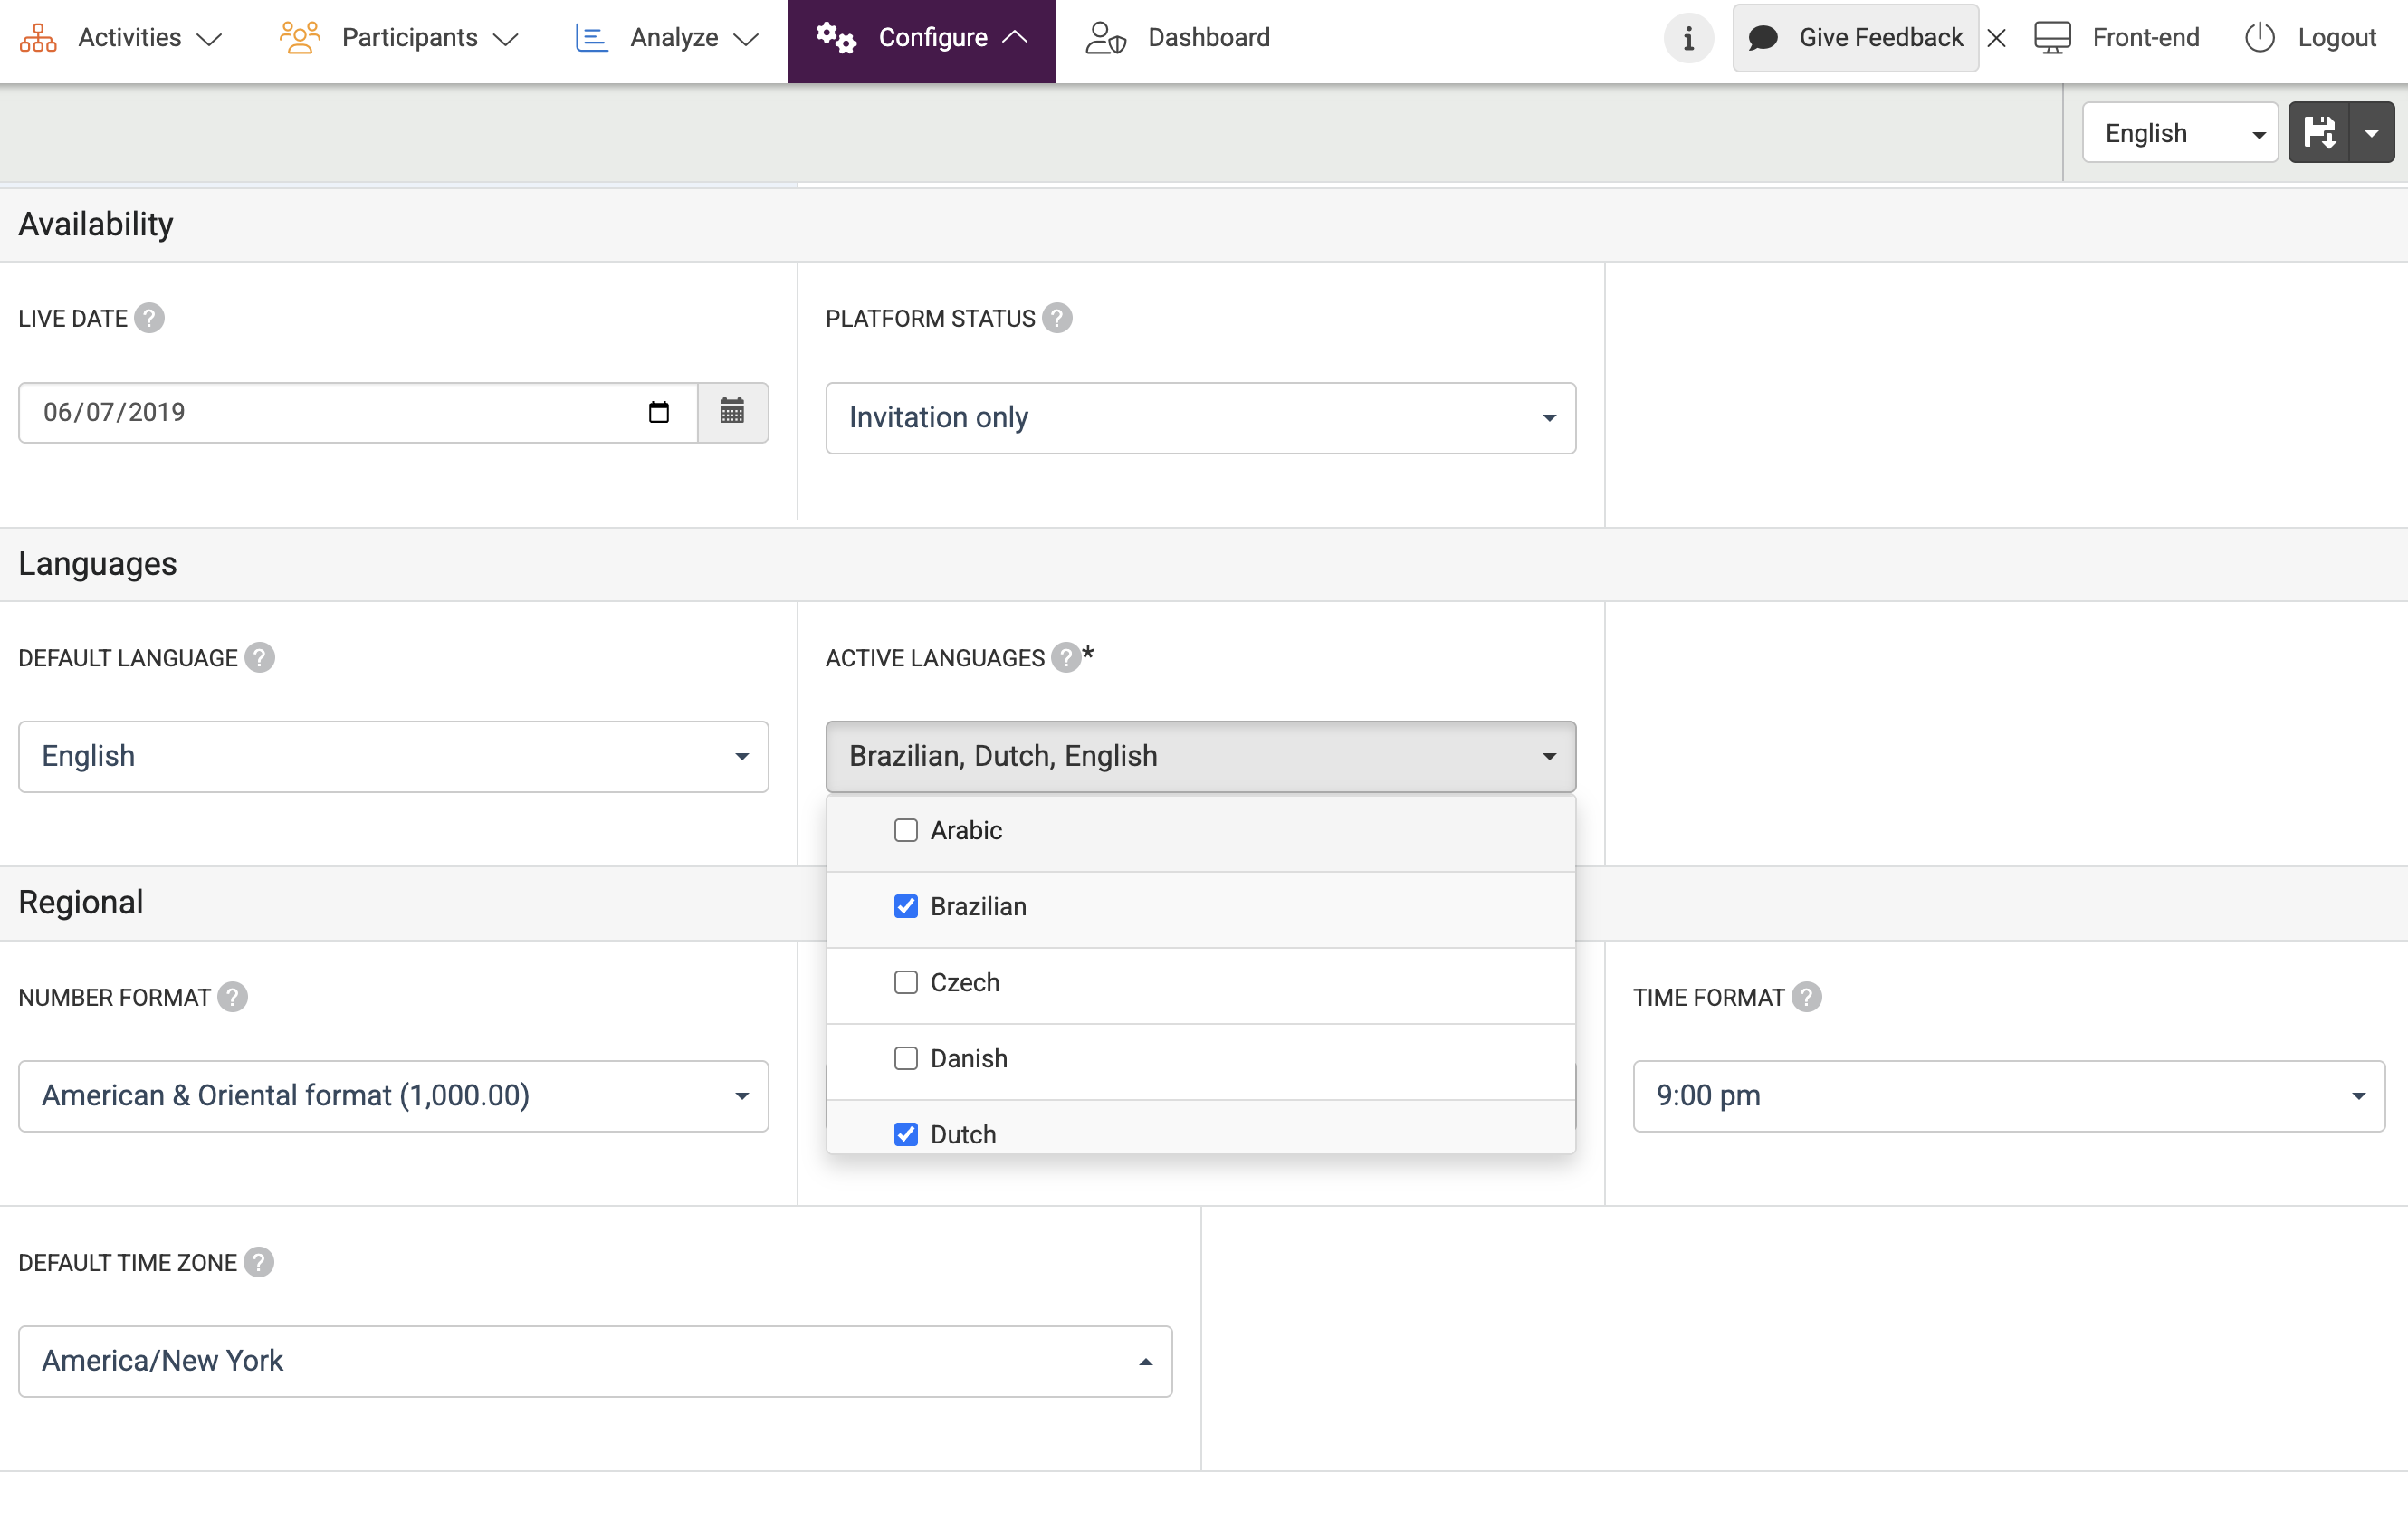Screen dimensions: 2408x1530
Task: Open calendar picker next to Live Date
Action: (x=732, y=412)
